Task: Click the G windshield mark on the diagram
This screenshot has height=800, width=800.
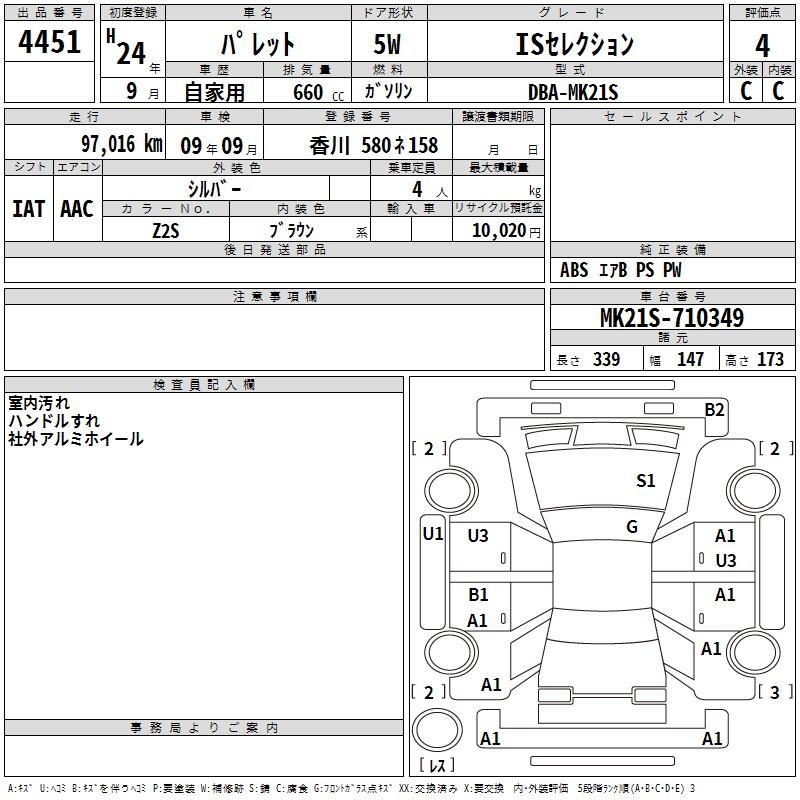Action: click(631, 527)
